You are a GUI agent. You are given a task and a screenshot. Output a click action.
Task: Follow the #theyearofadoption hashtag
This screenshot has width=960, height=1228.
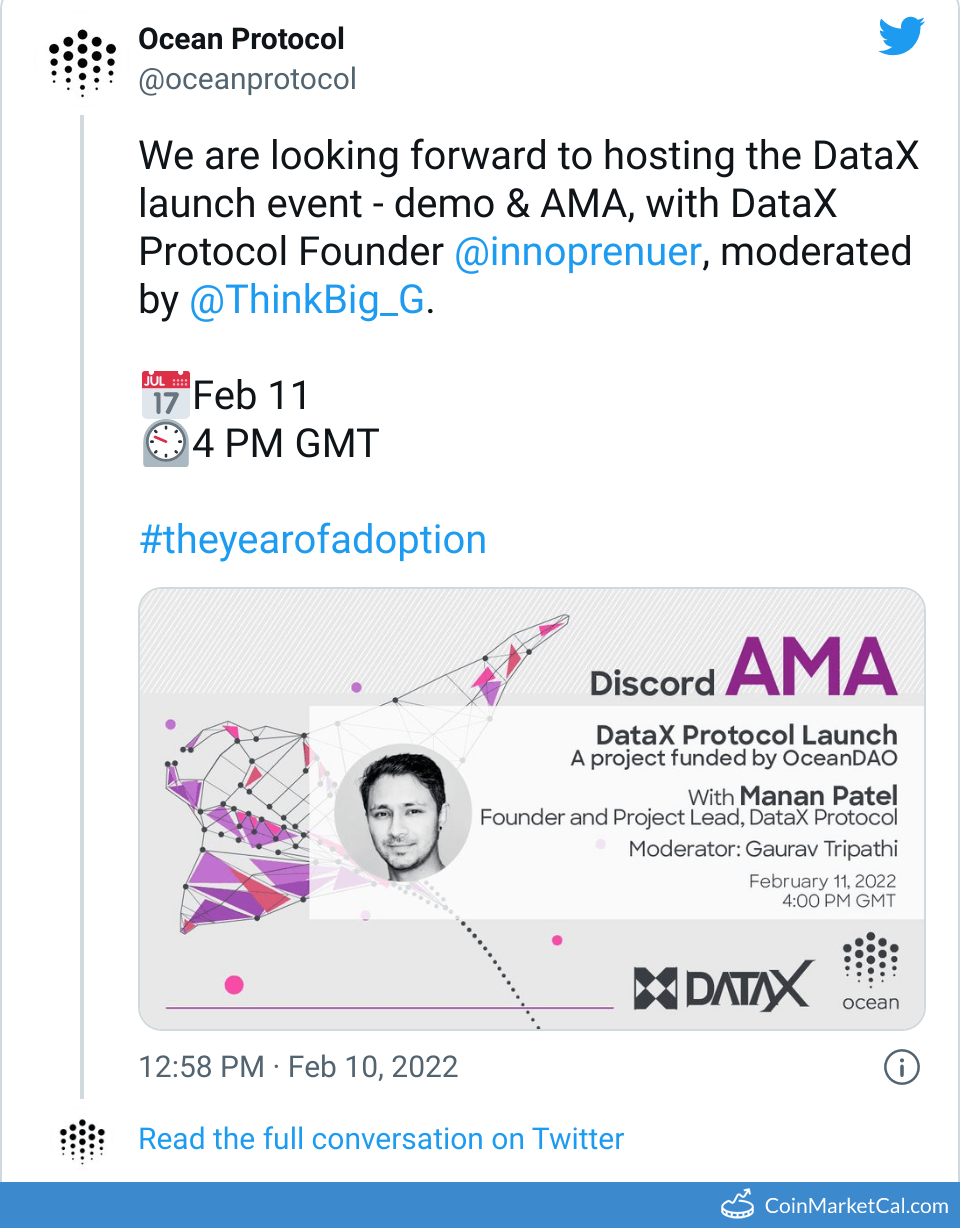pyautogui.click(x=312, y=540)
